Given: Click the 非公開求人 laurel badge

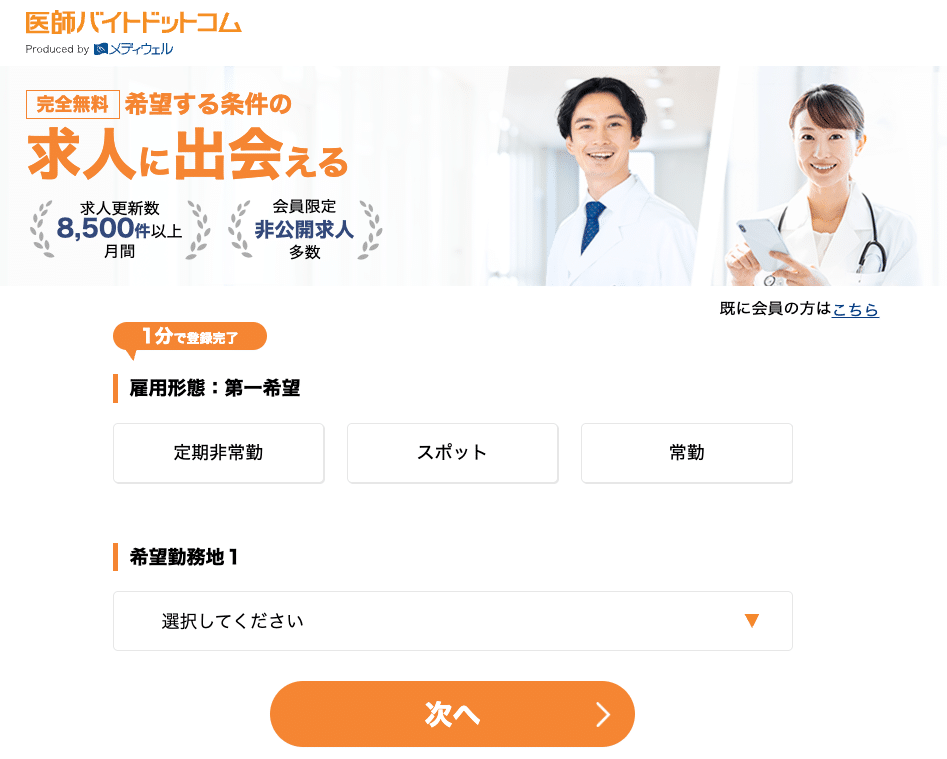Looking at the screenshot, I should 304,229.
